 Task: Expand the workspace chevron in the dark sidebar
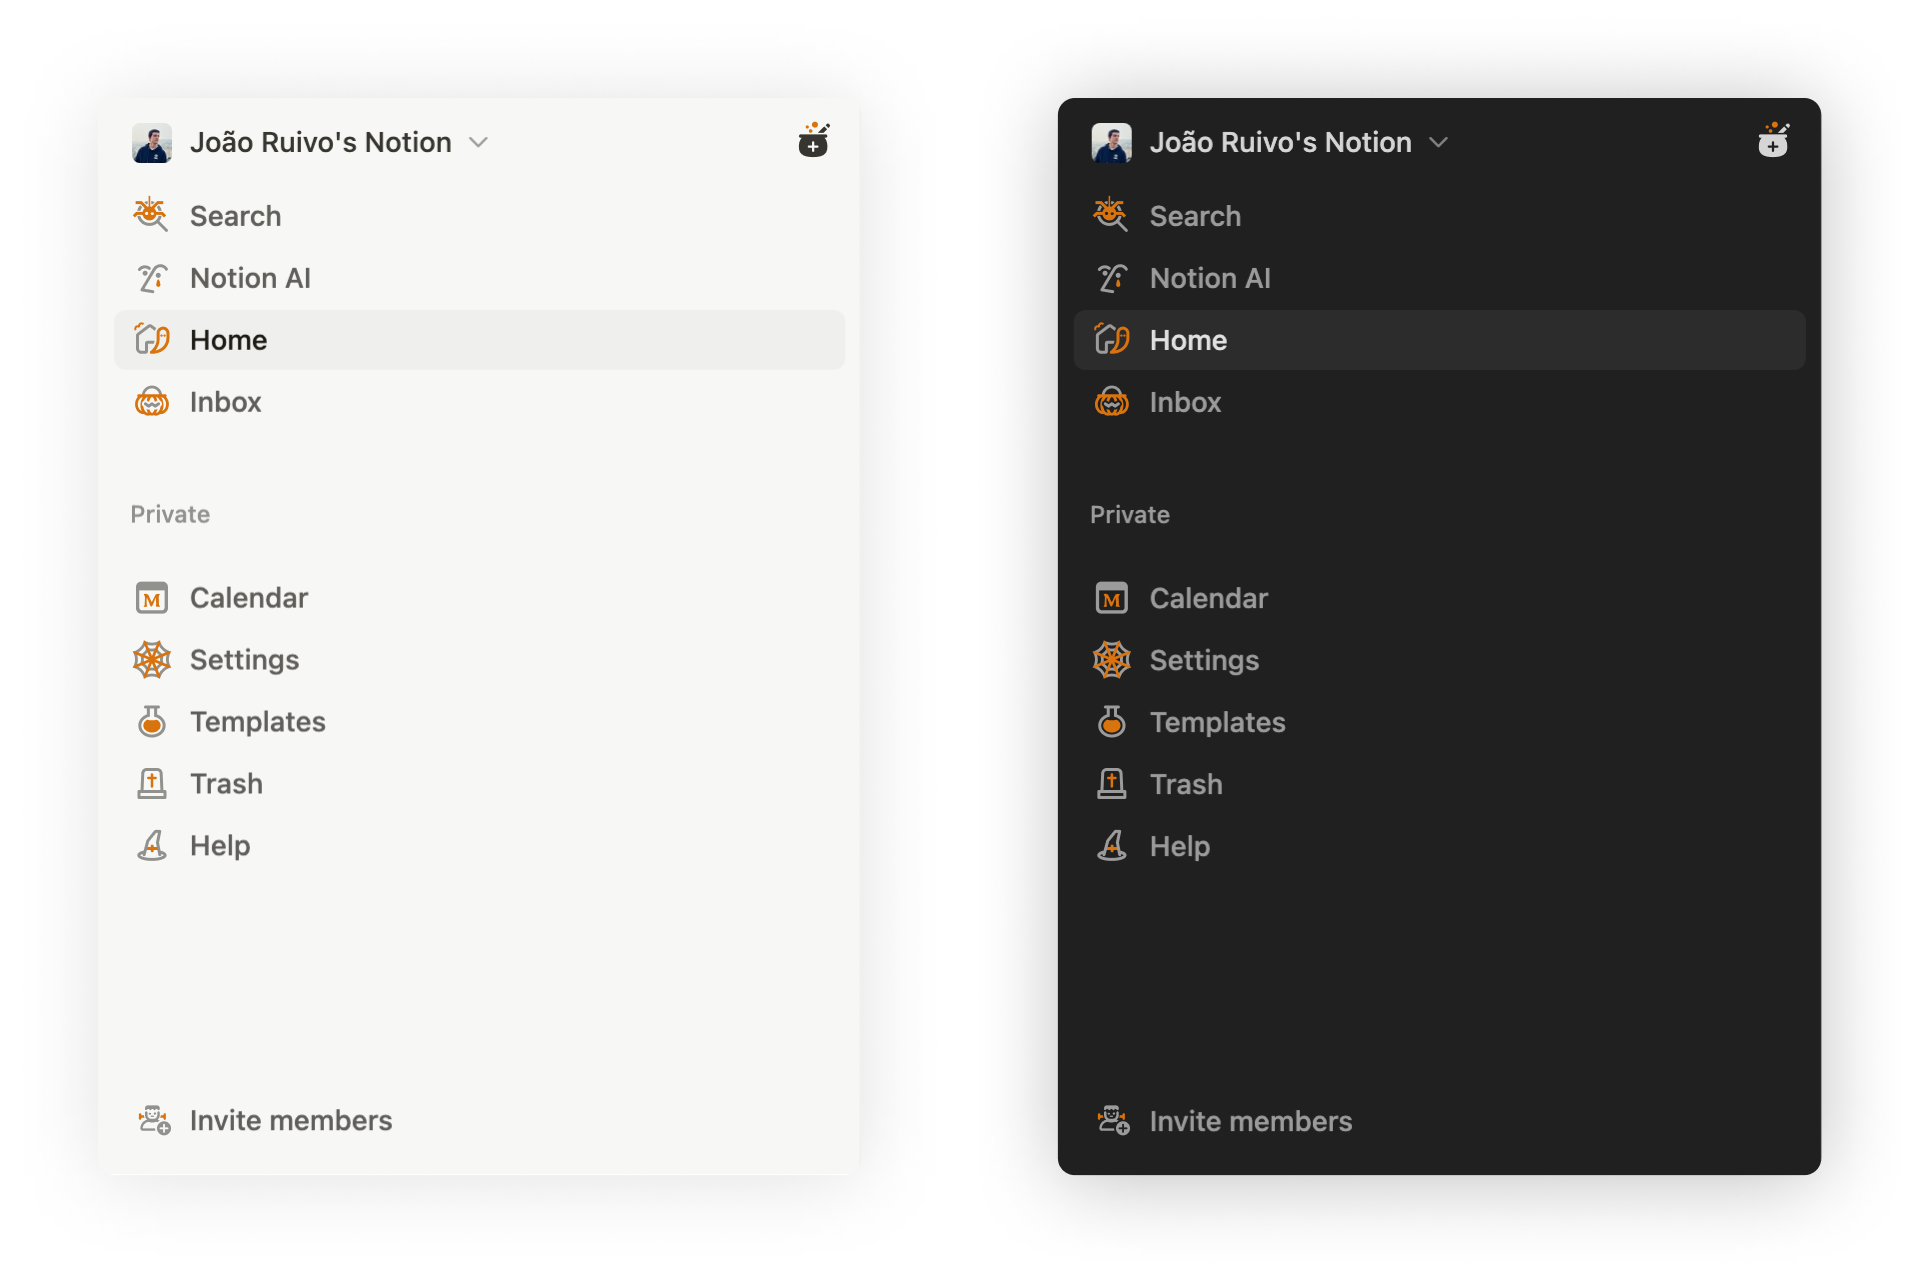click(1438, 143)
